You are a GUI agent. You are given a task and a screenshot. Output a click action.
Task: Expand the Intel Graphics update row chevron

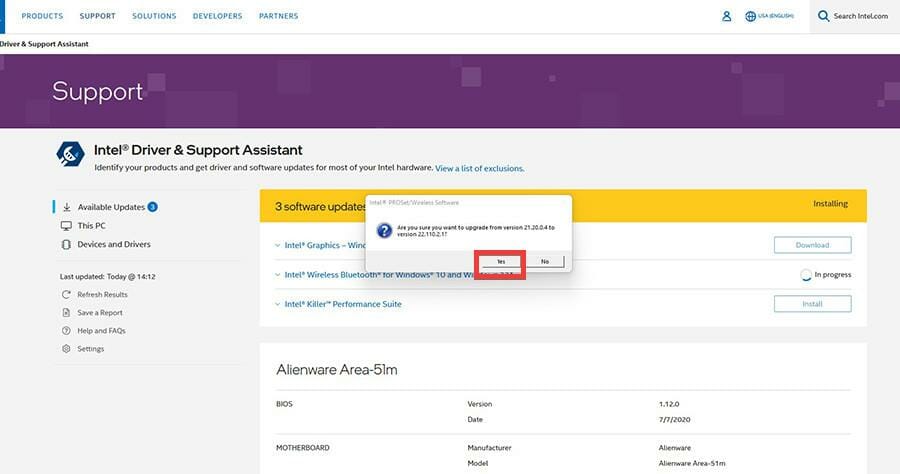pyautogui.click(x=278, y=245)
